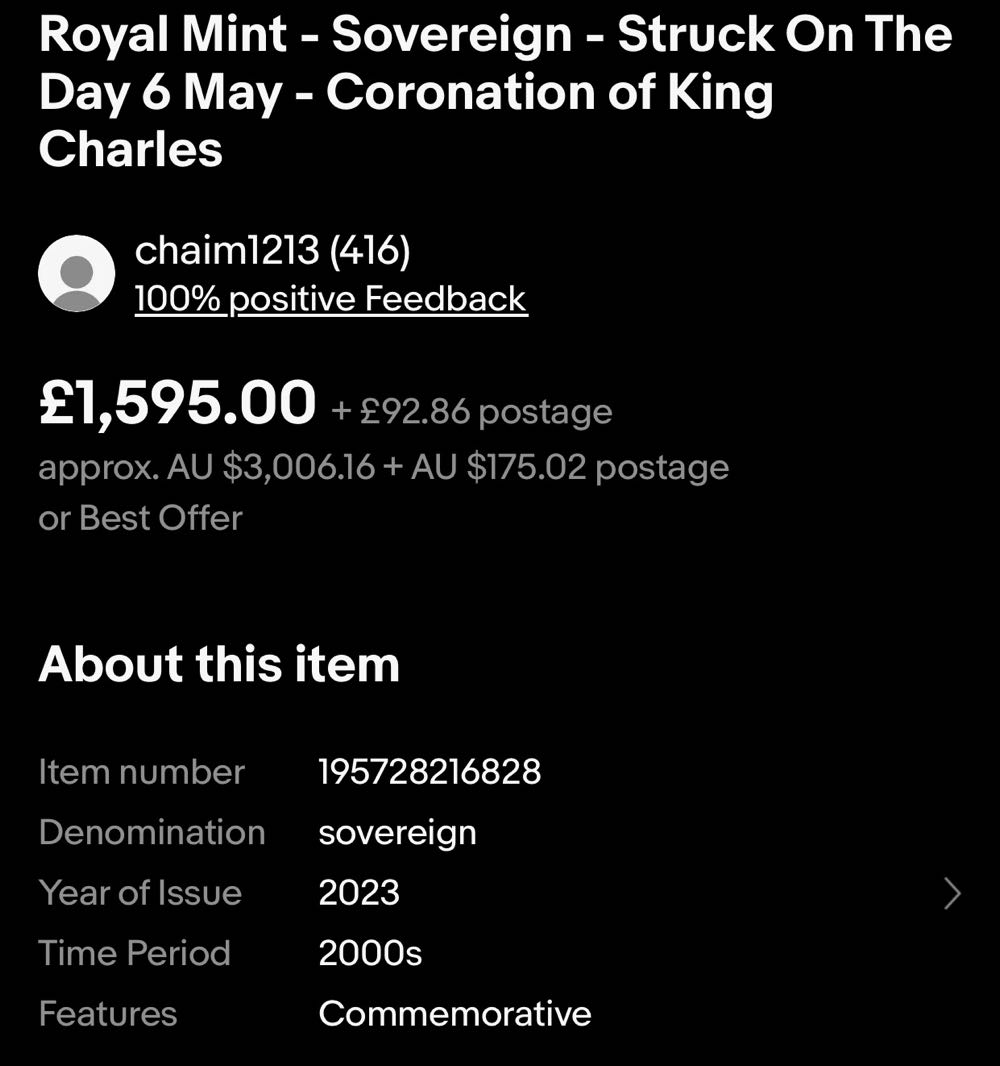Click the Commemorative feature value

[x=455, y=1014]
